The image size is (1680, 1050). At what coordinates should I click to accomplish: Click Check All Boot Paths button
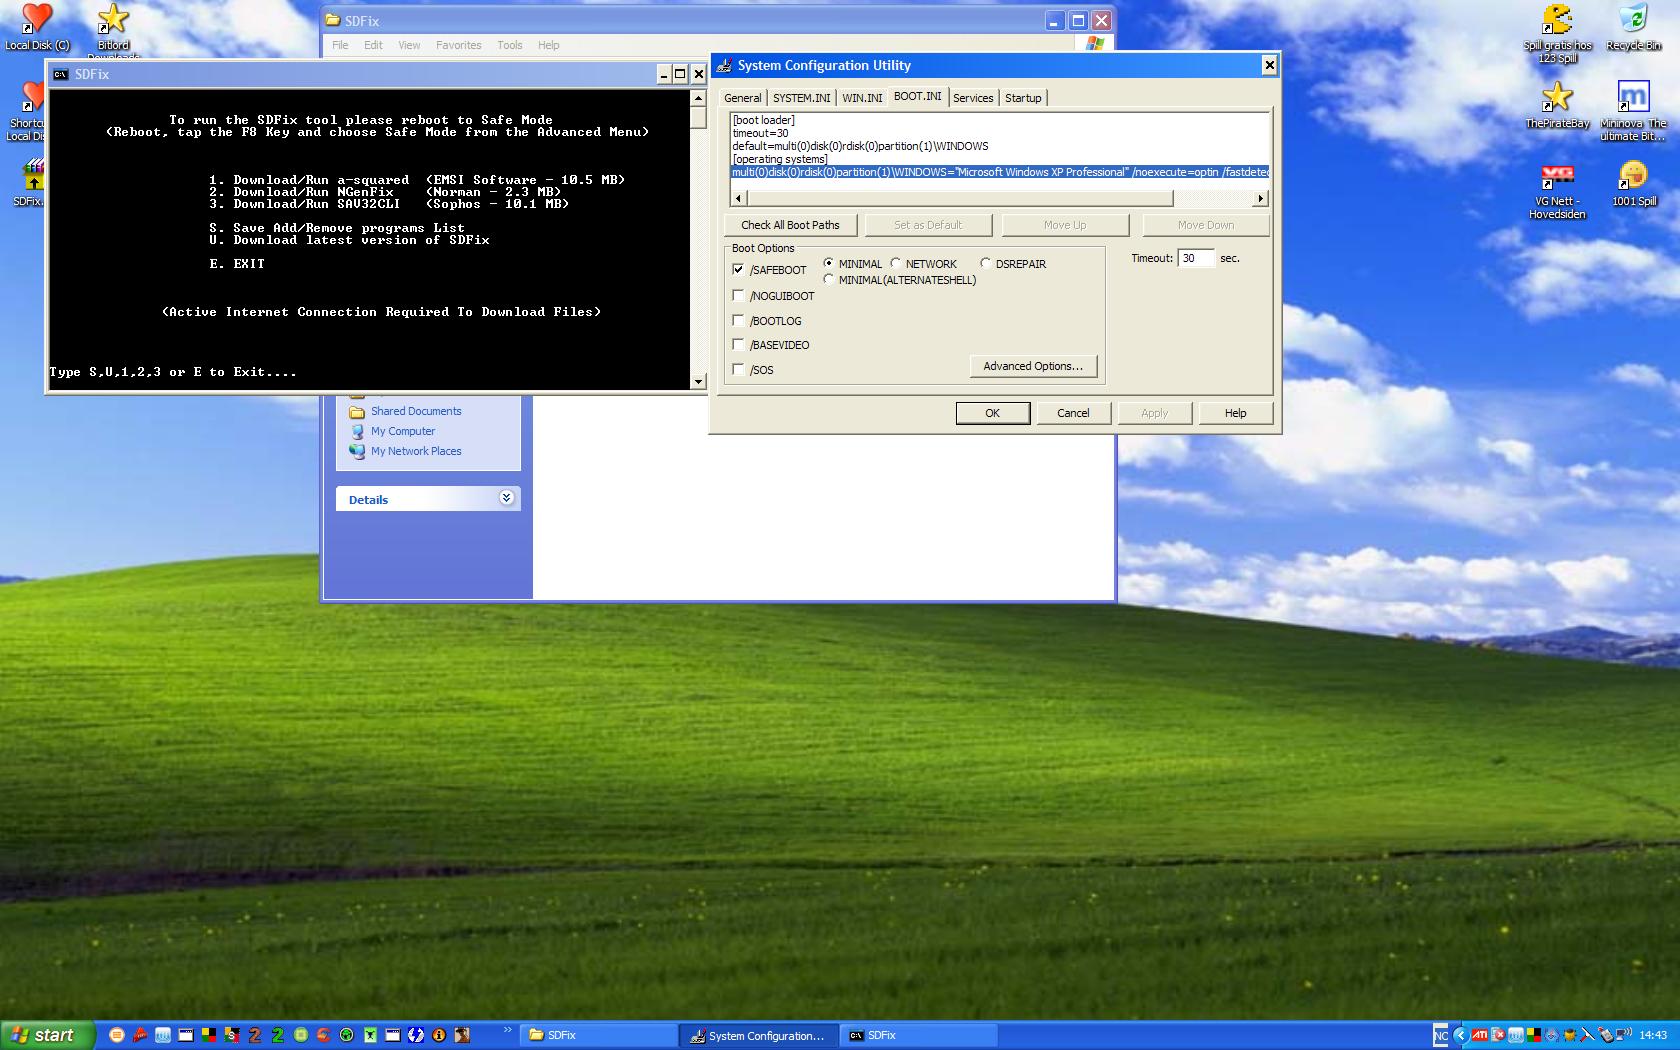[790, 225]
